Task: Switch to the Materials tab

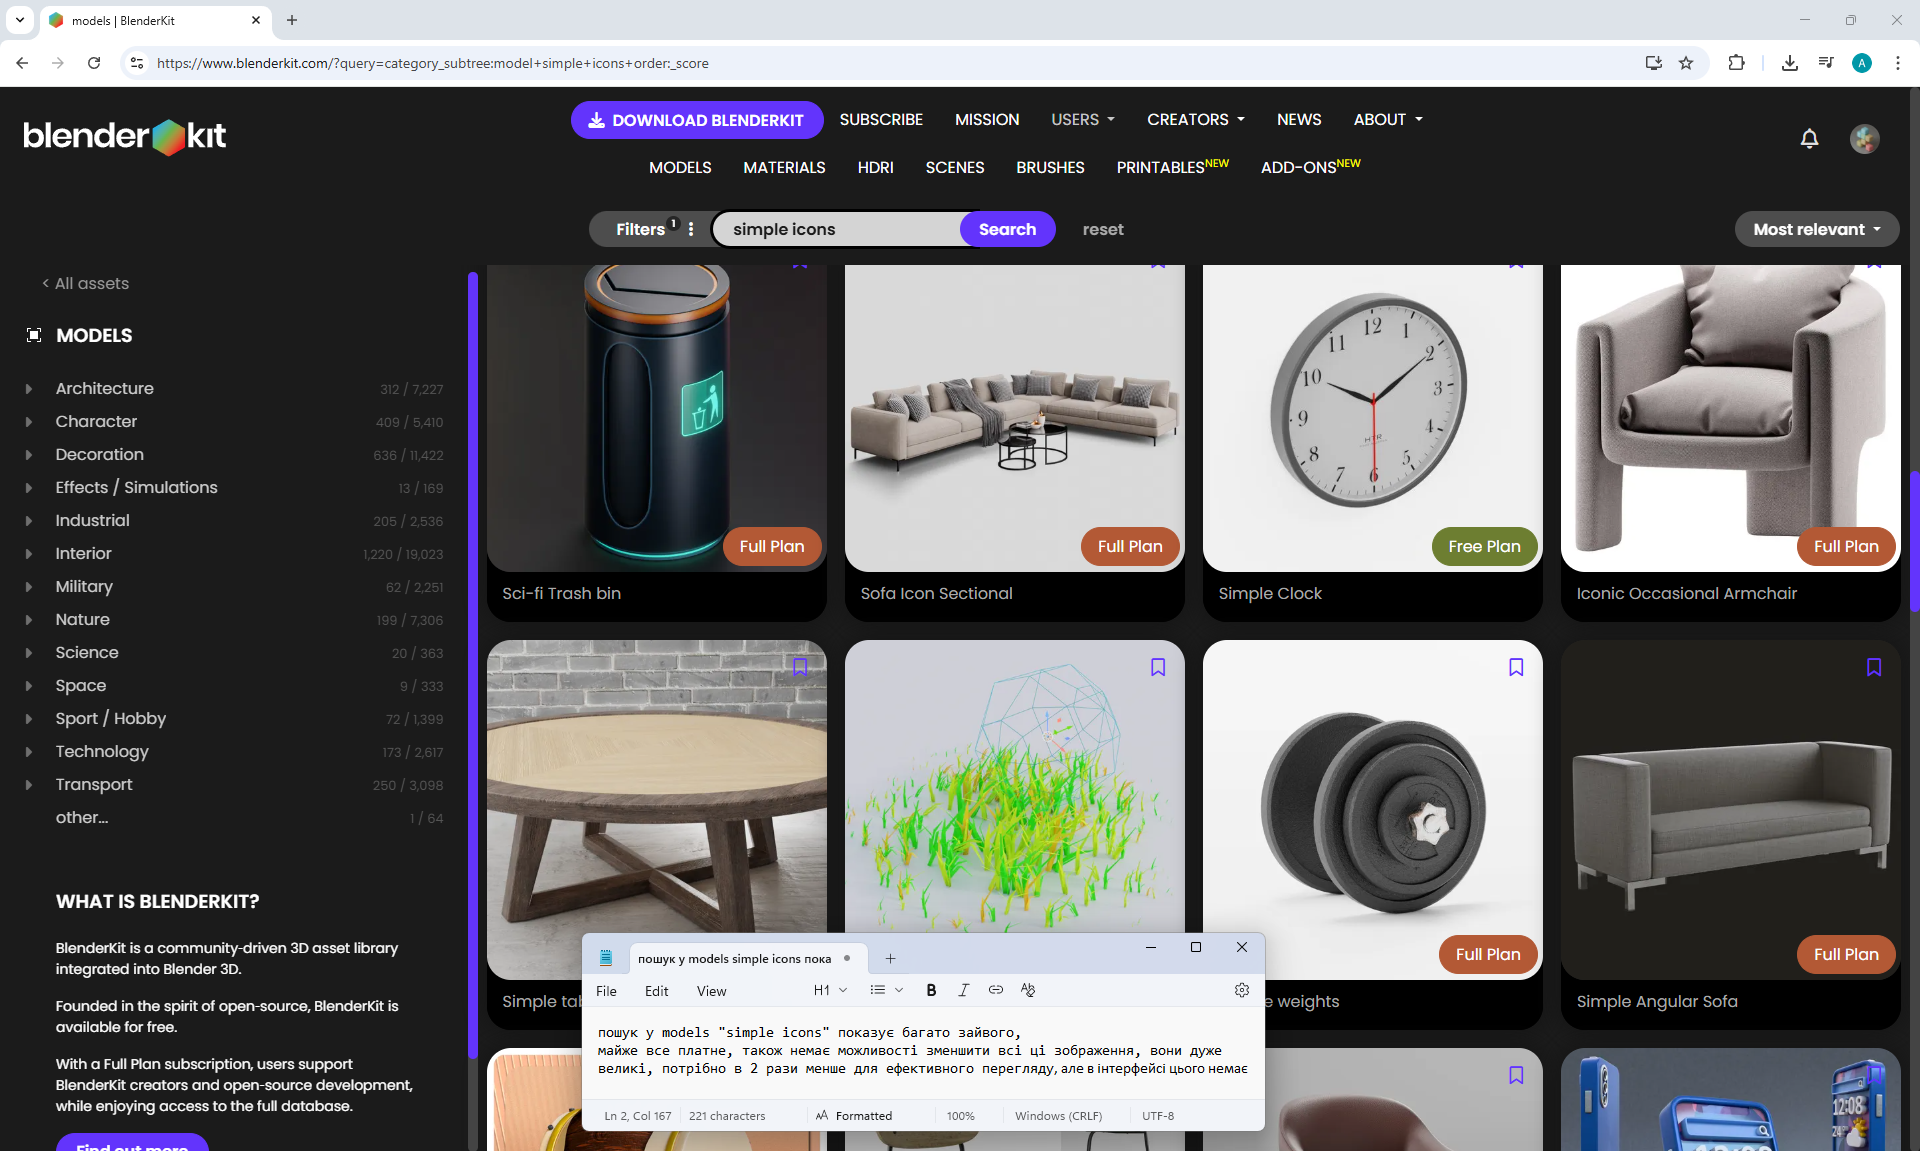Action: (784, 167)
